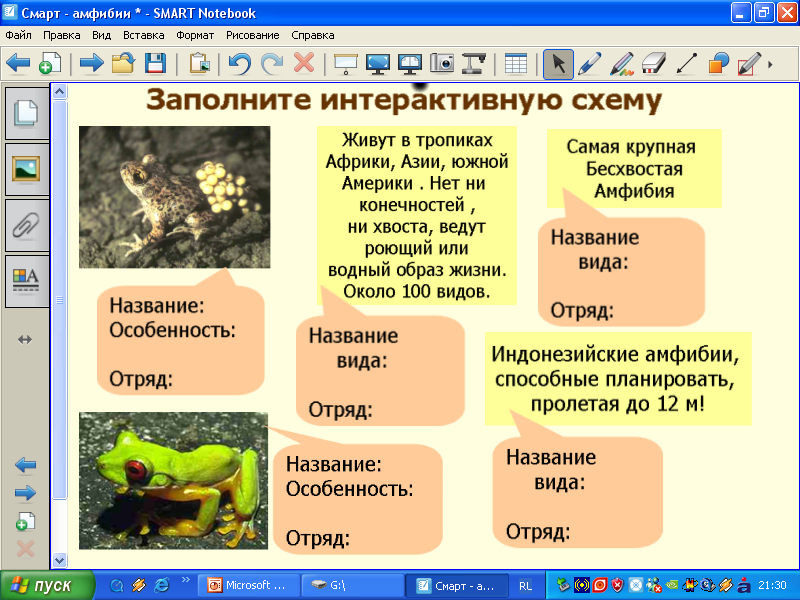The height and width of the screenshot is (600, 800).
Task: Expand the toolbar overflow arrow
Action: point(770,65)
